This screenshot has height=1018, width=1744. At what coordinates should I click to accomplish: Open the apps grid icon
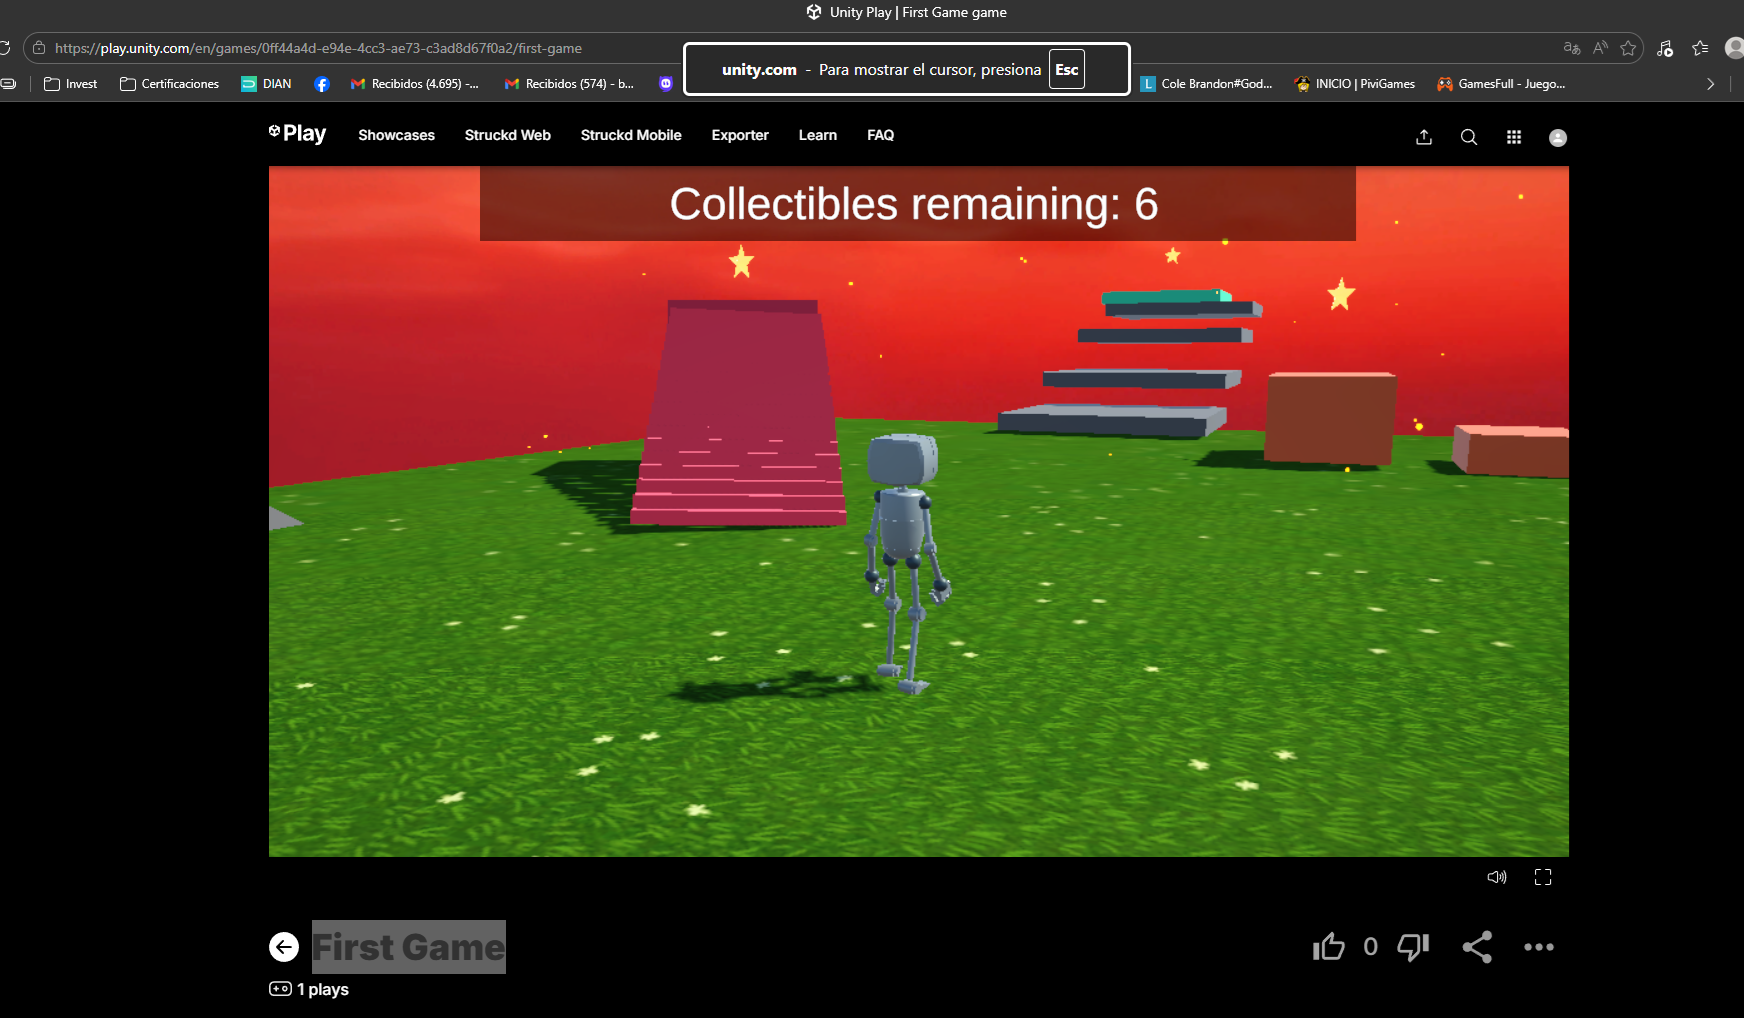pyautogui.click(x=1514, y=138)
